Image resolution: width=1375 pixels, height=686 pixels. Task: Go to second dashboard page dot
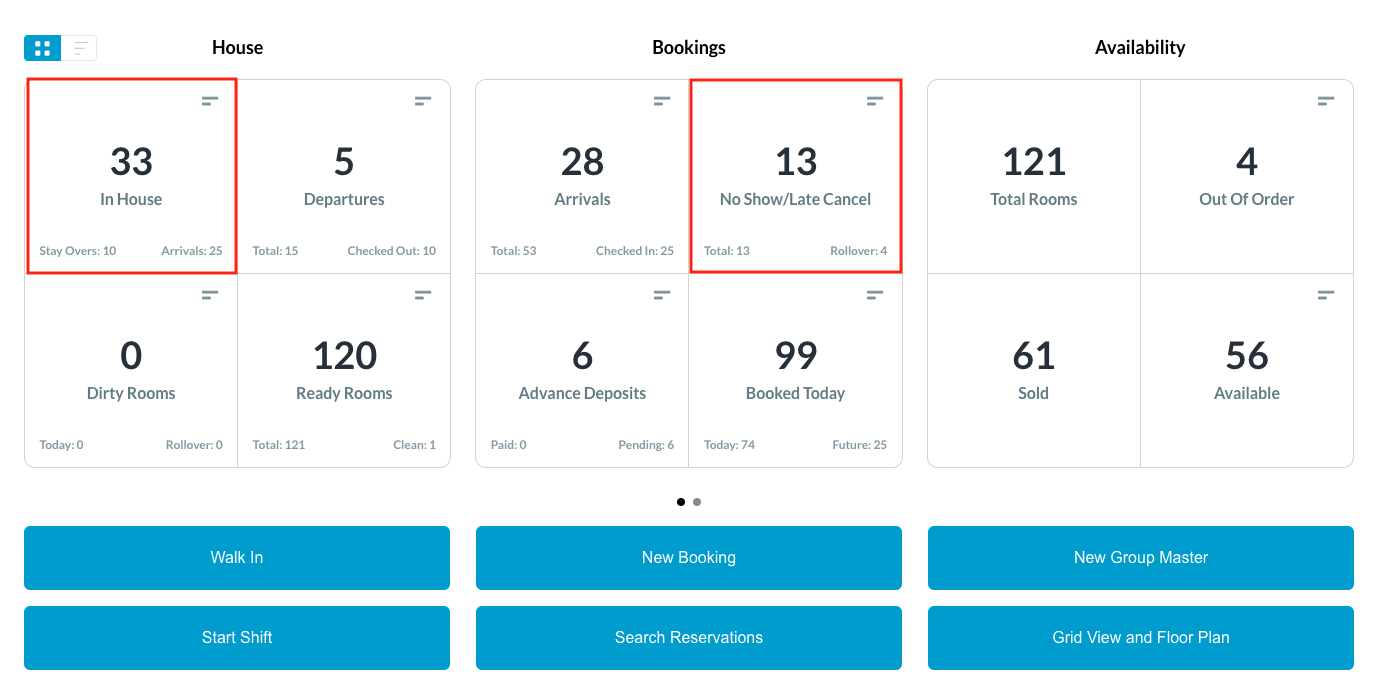click(x=697, y=502)
